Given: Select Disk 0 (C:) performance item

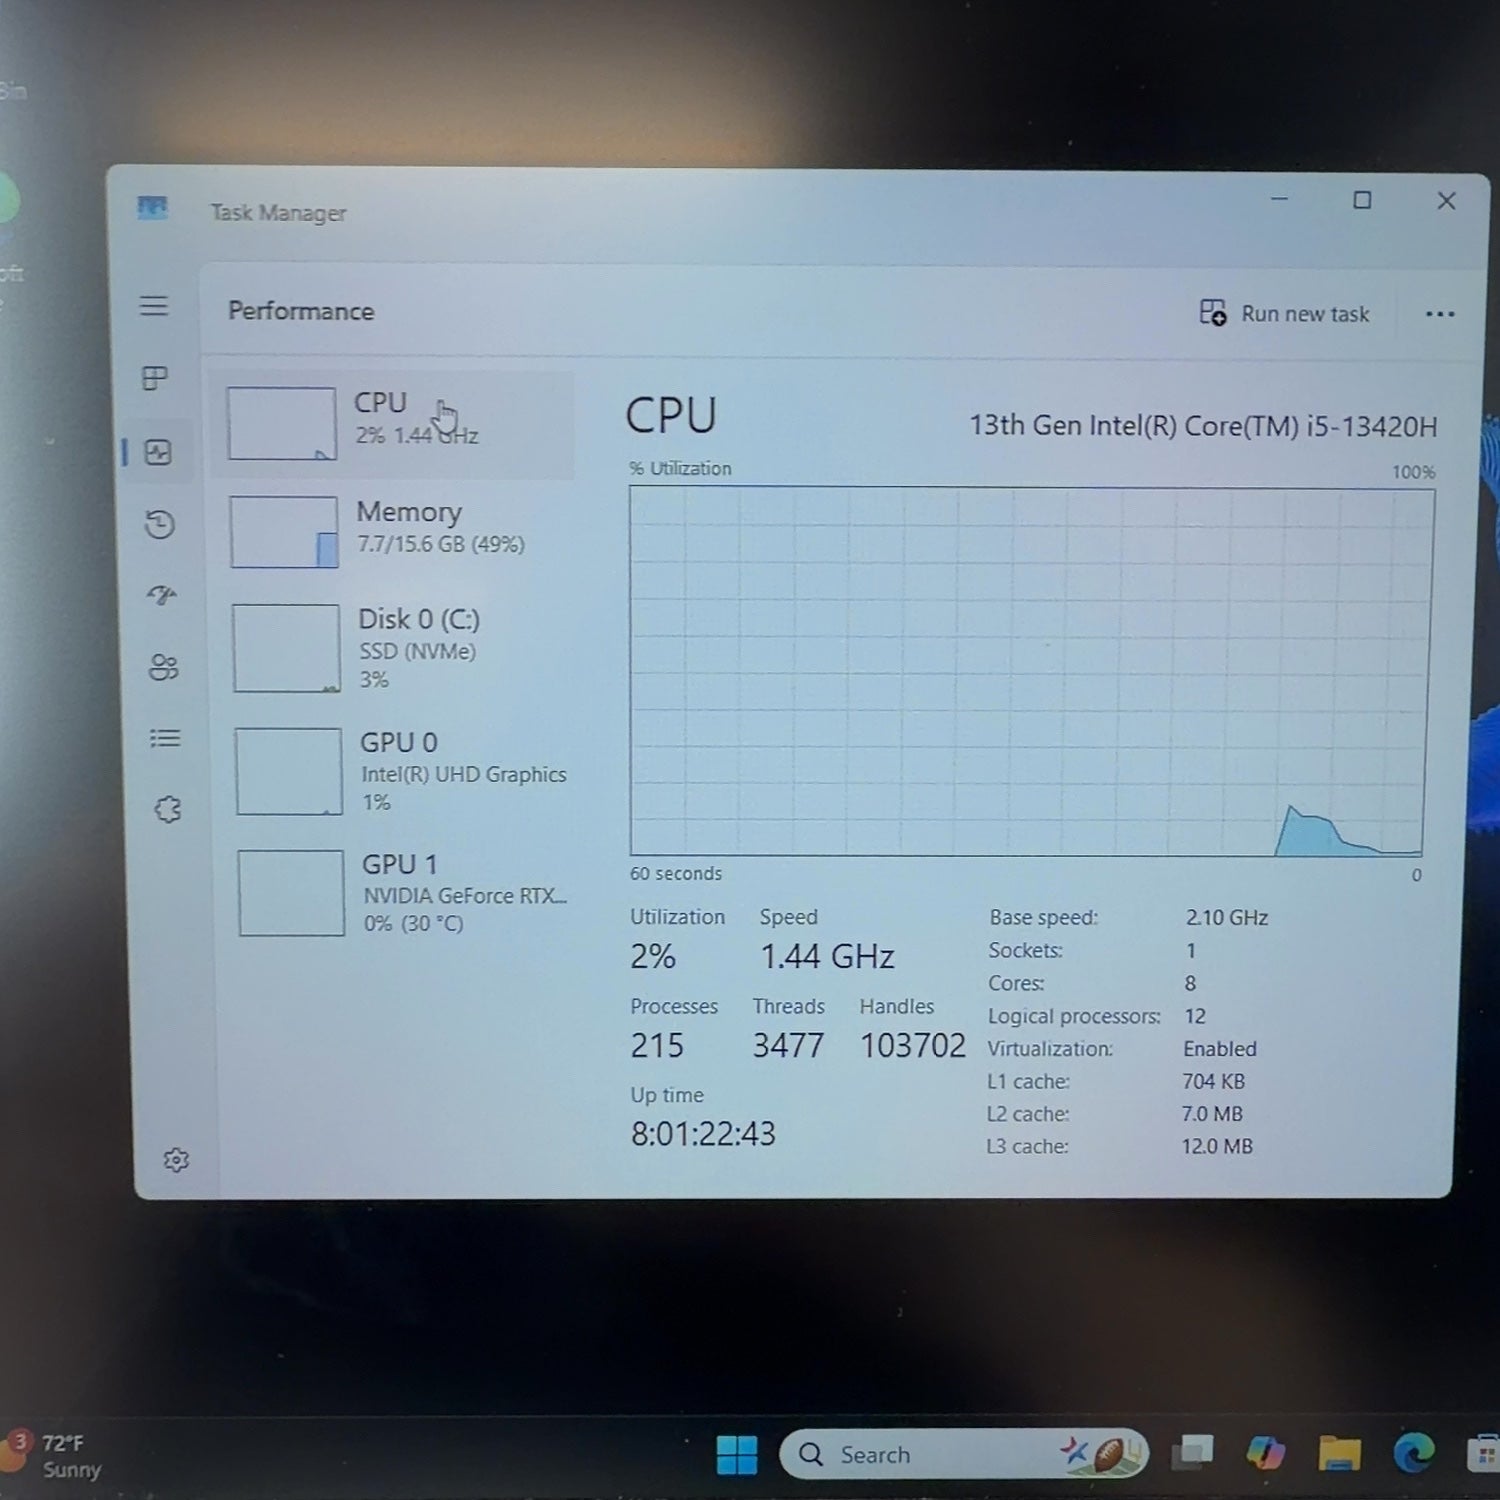Looking at the screenshot, I should 397,648.
